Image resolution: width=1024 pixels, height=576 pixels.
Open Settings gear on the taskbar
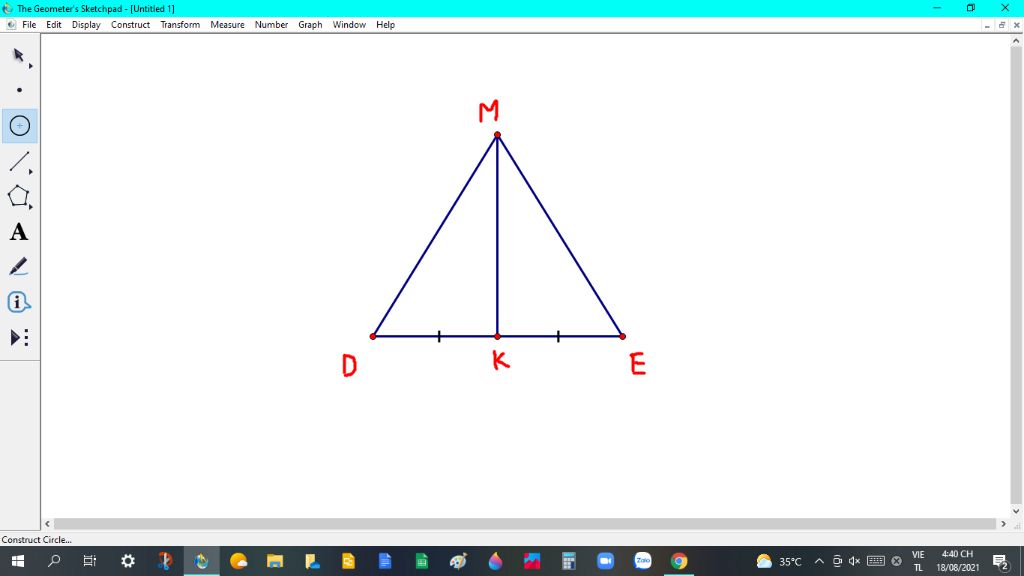pyautogui.click(x=128, y=561)
